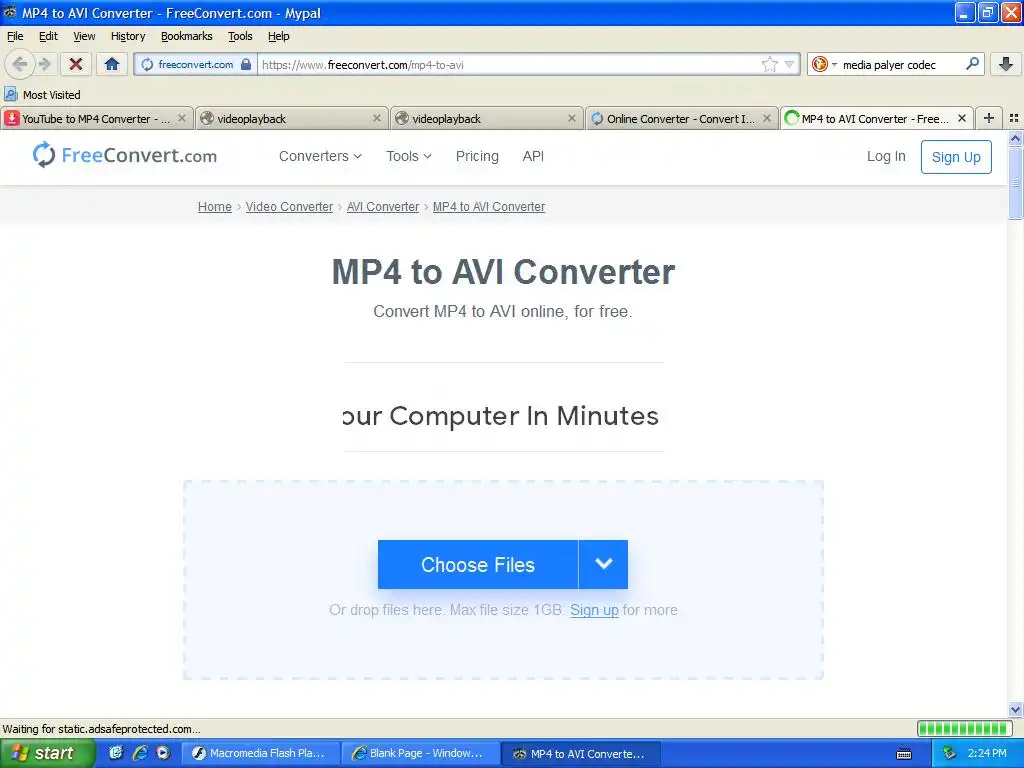Open MP4 to AVI Converter breadcrumb
The width and height of the screenshot is (1024, 768).
pyautogui.click(x=488, y=206)
